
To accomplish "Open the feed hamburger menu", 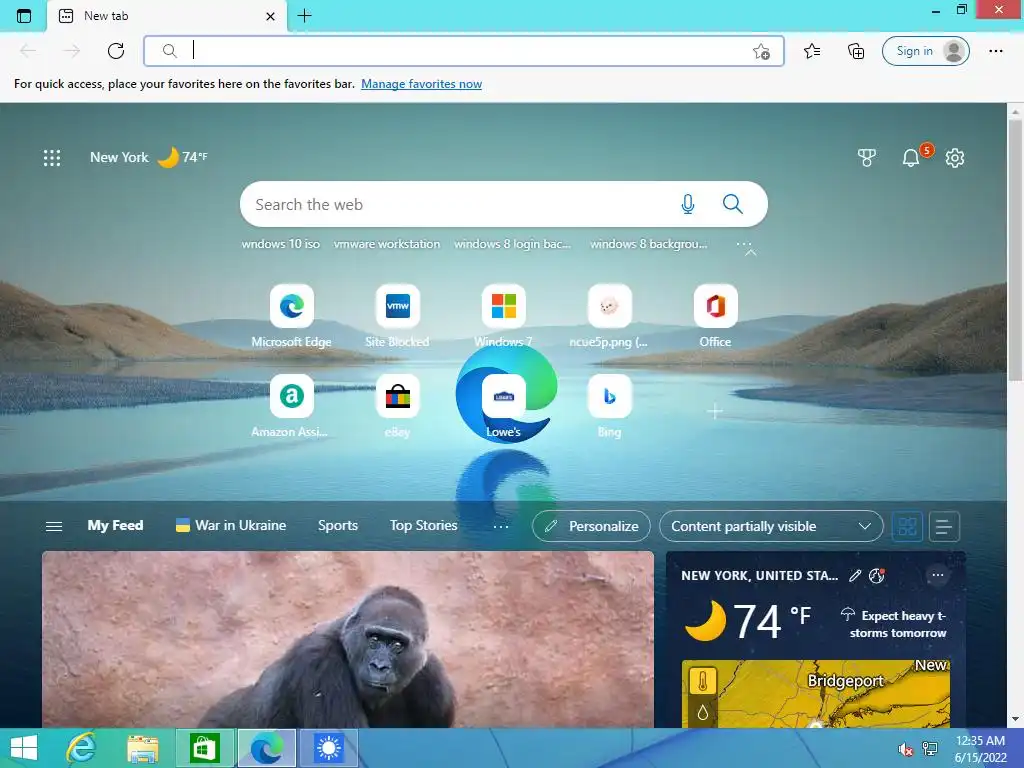I will 54,526.
